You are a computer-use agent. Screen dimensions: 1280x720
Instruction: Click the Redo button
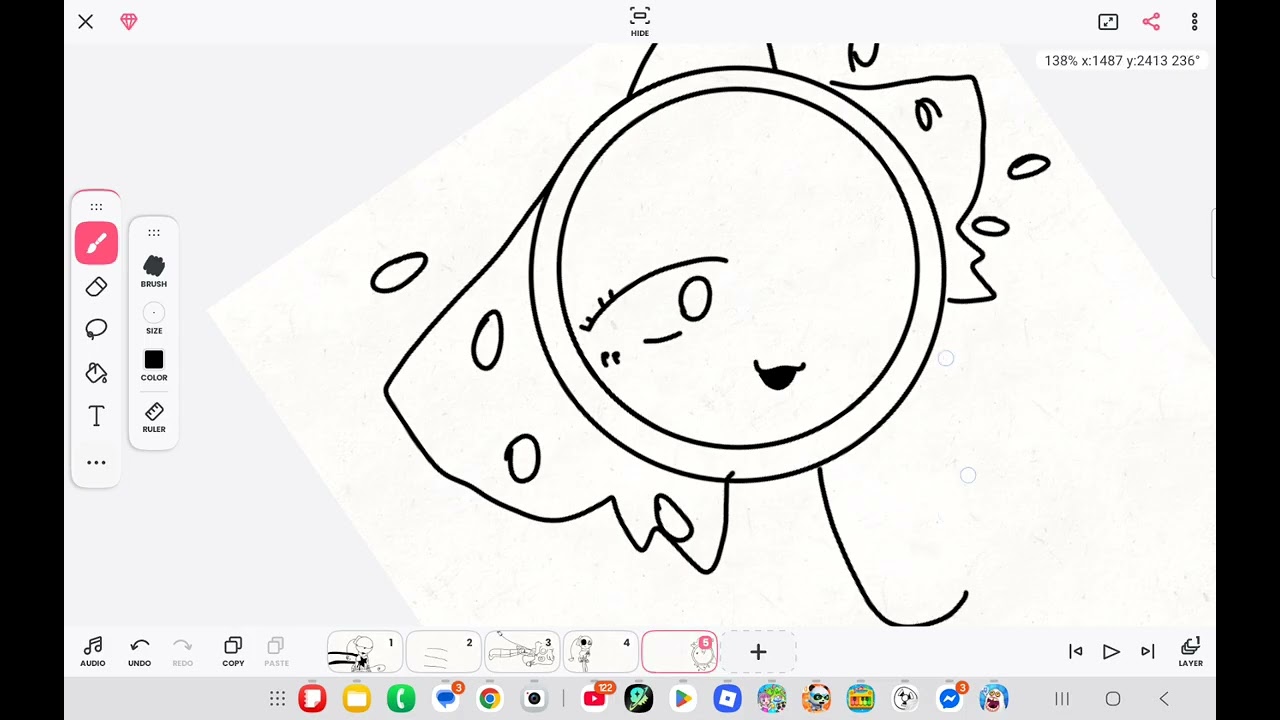tap(182, 652)
